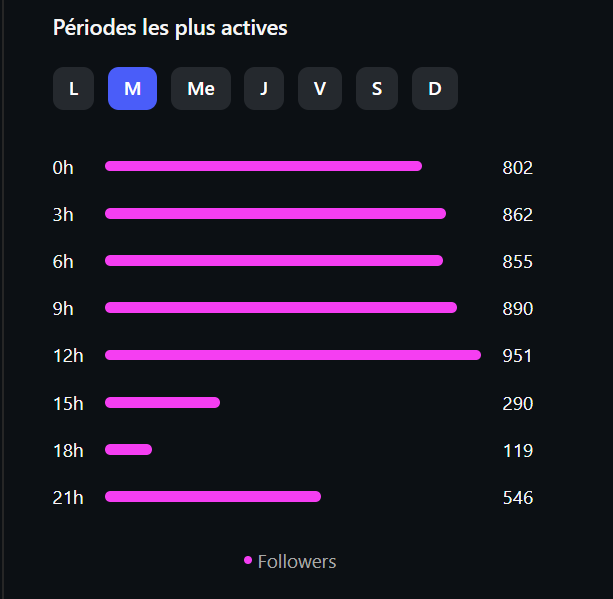Click the longest 12h bar

click(293, 355)
